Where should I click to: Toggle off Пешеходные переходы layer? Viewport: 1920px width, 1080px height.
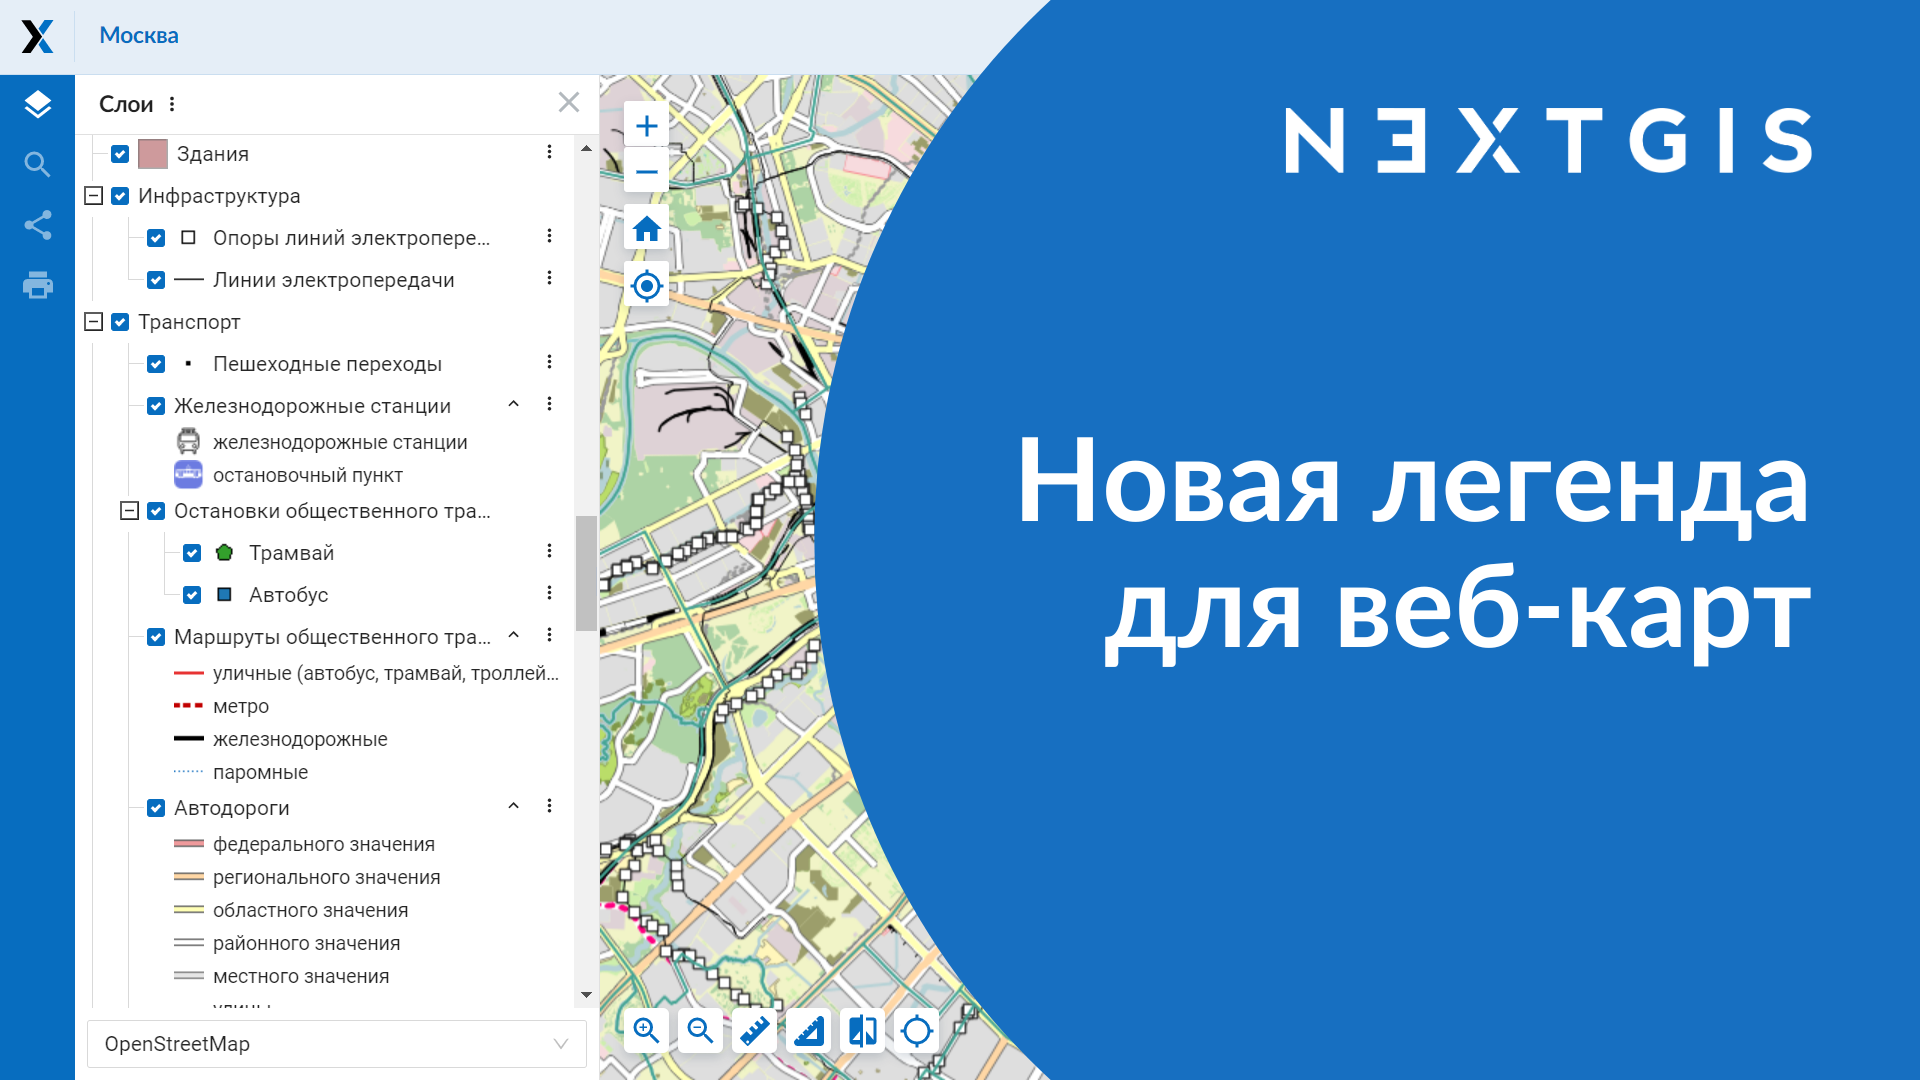coord(156,363)
